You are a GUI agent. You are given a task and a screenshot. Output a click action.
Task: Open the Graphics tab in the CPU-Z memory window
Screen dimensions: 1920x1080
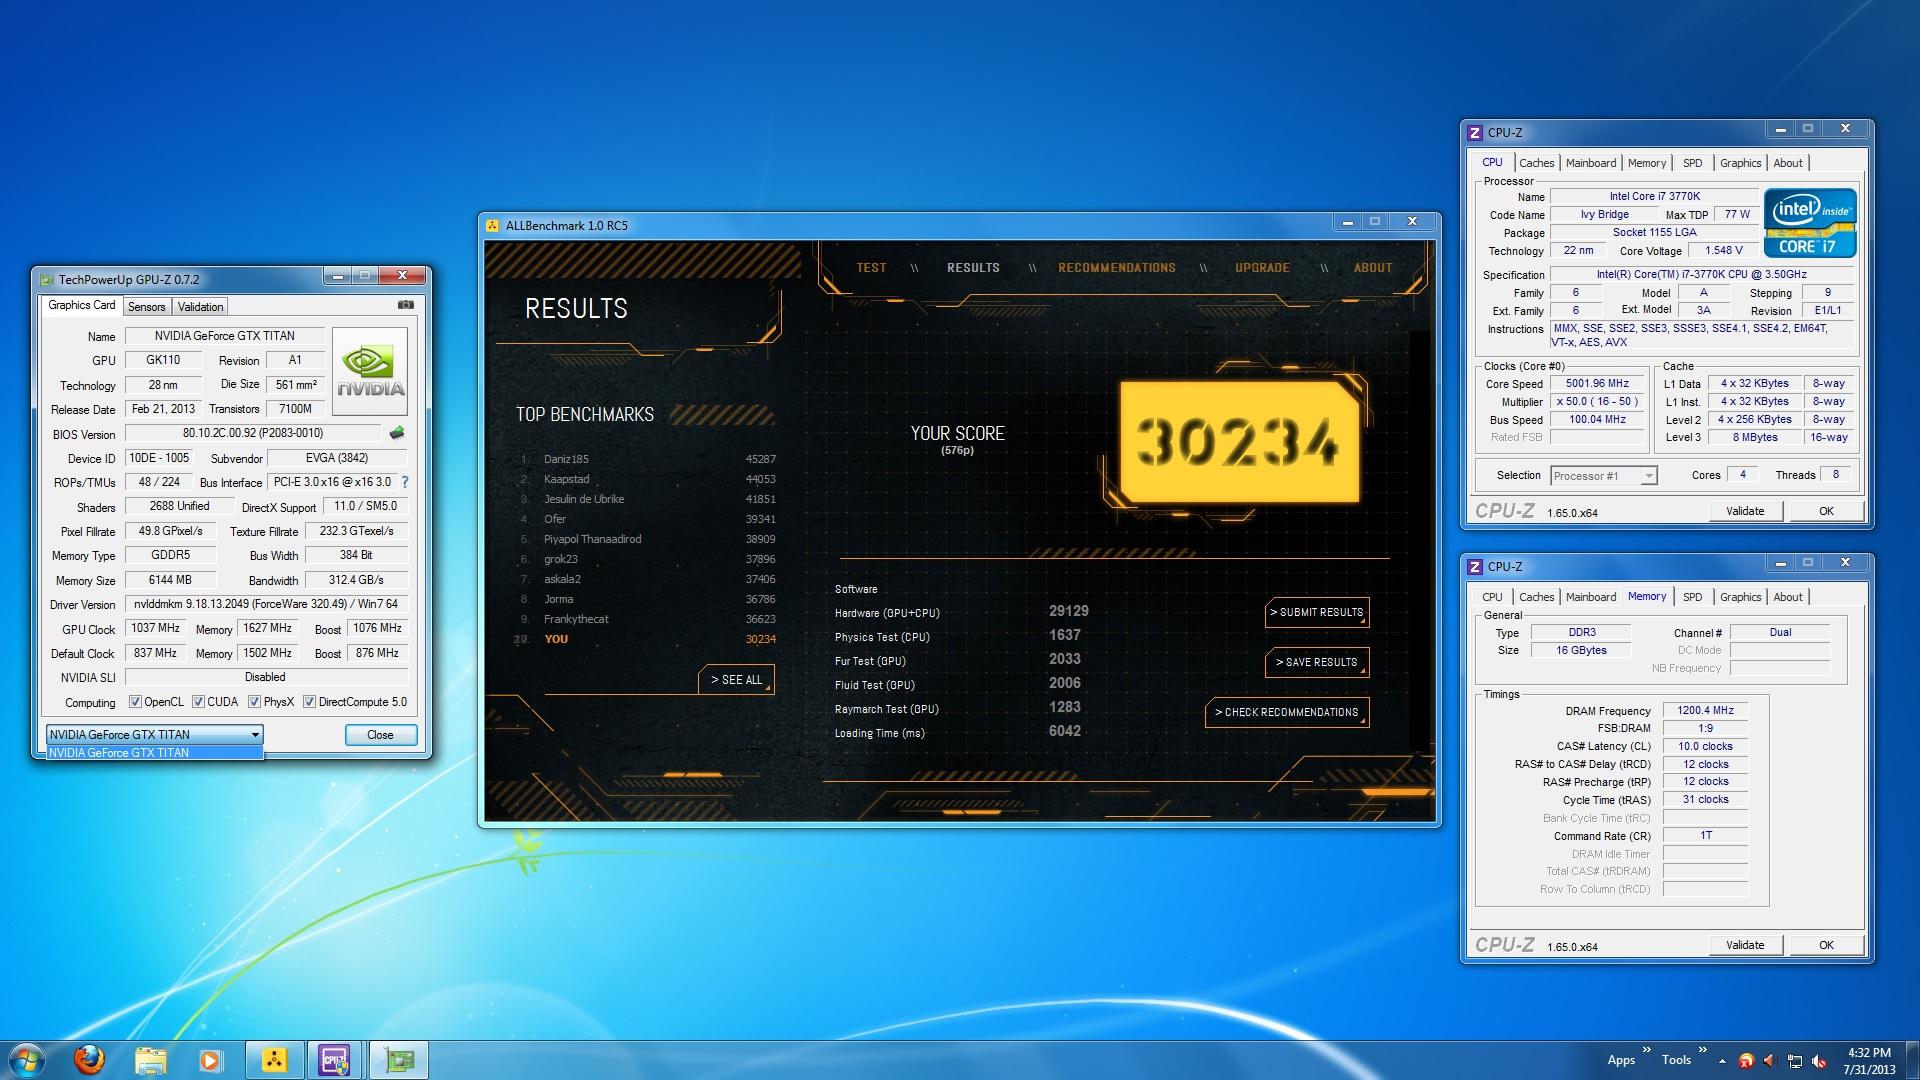(1740, 597)
